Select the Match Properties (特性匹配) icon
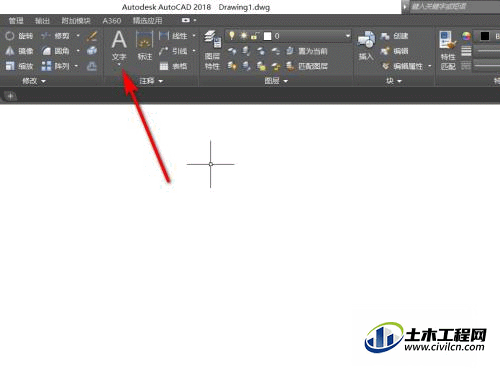500x375 pixels. (x=448, y=50)
